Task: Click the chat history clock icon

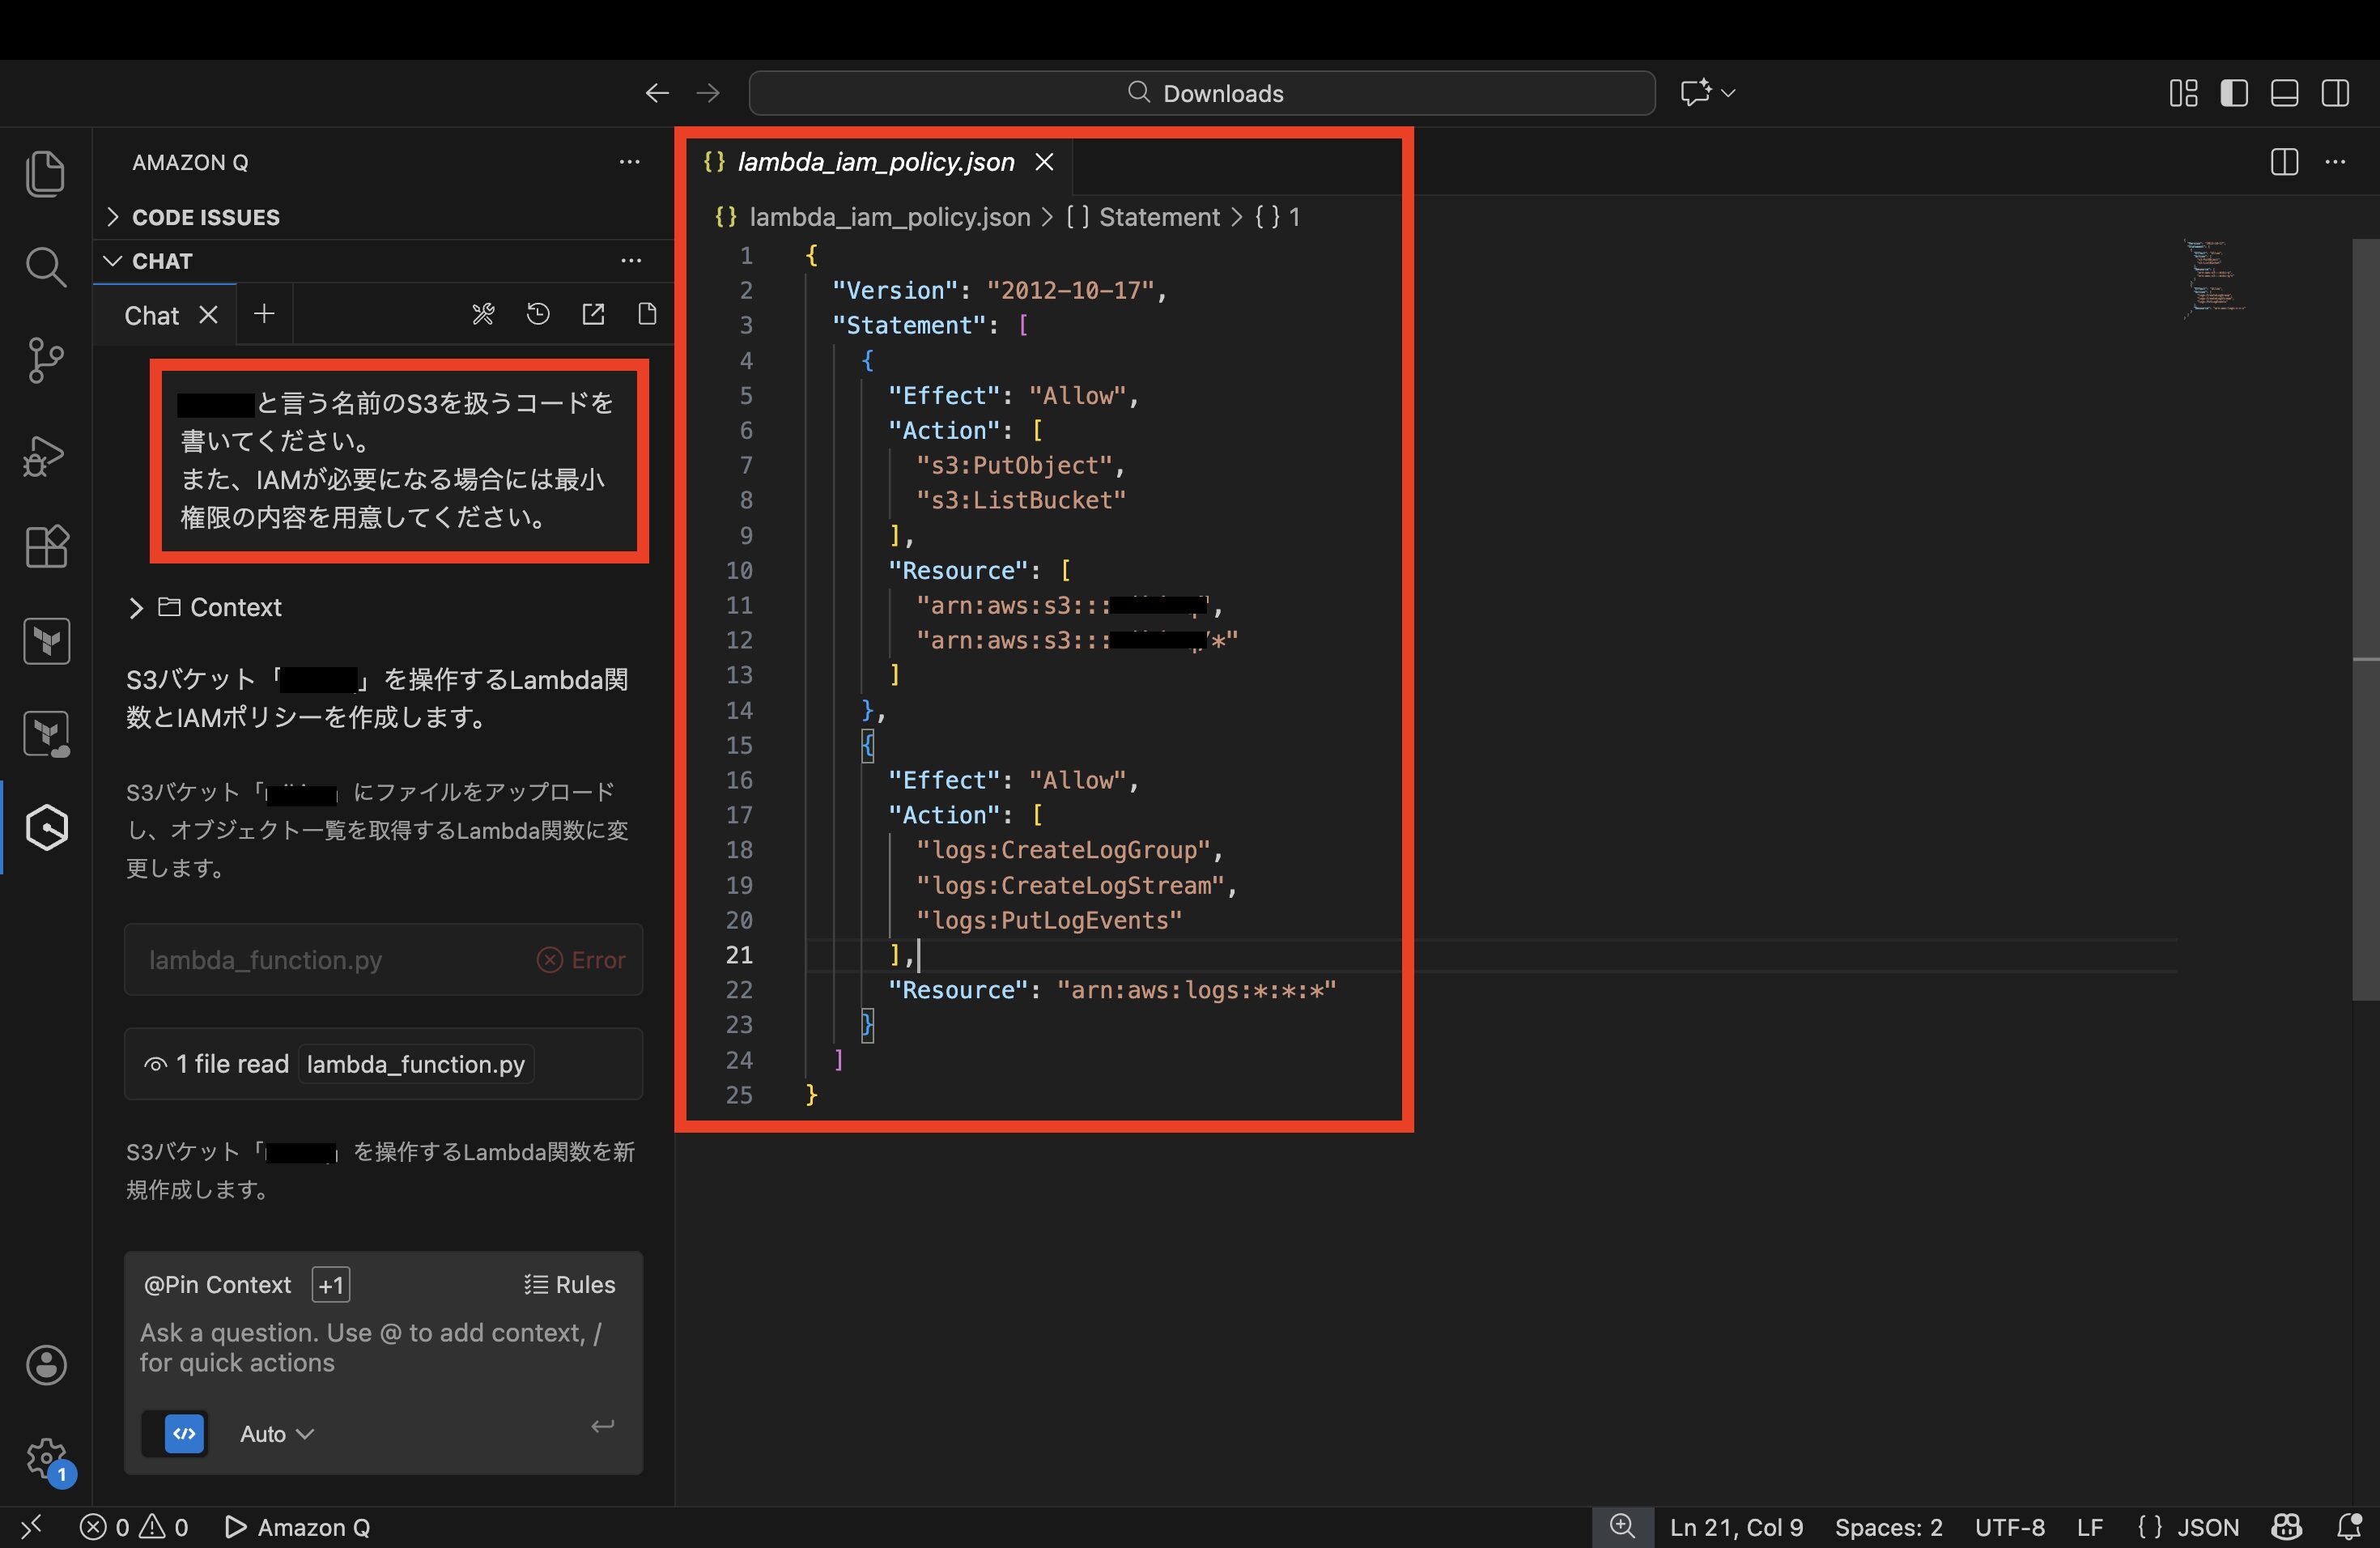Action: tap(538, 315)
